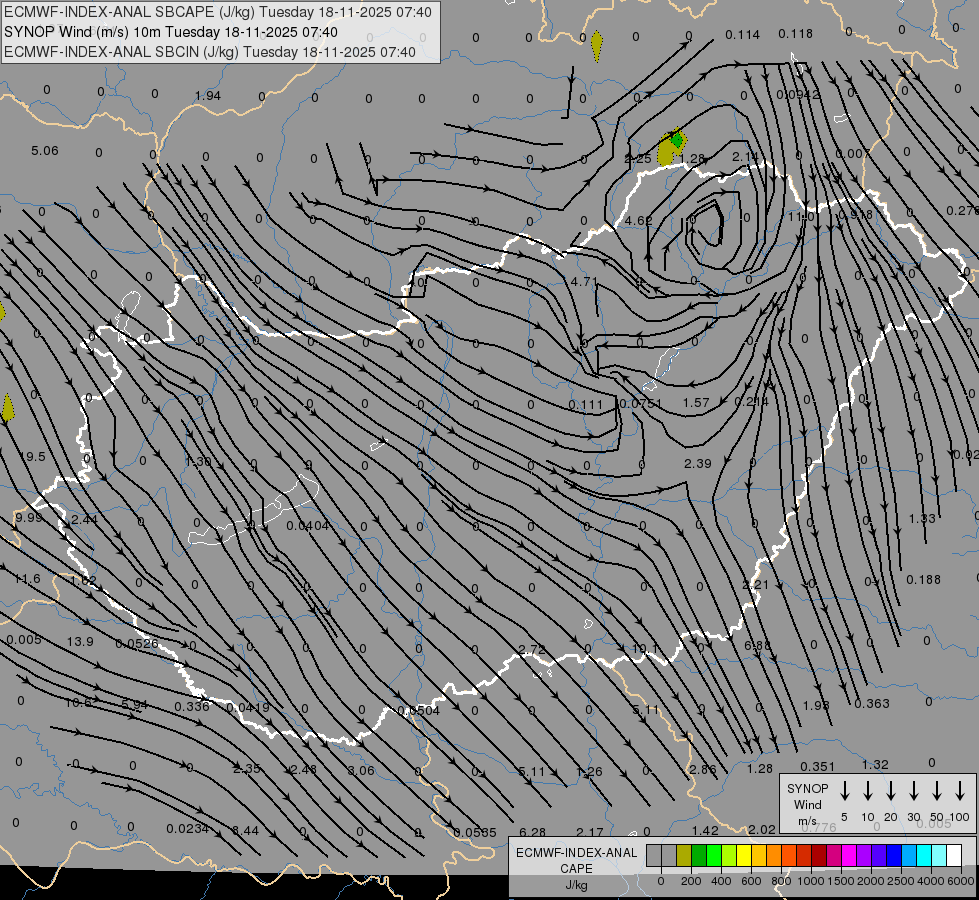Click the wind legend arrow above 50
This screenshot has width=979, height=900.
[x=937, y=791]
